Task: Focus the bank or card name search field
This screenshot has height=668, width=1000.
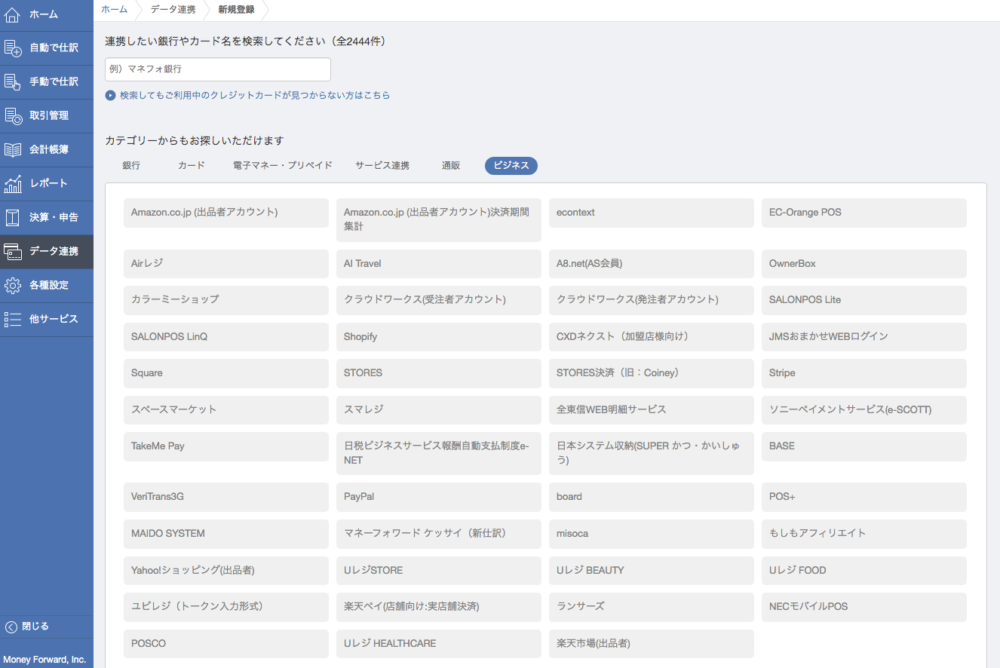Action: click(217, 69)
